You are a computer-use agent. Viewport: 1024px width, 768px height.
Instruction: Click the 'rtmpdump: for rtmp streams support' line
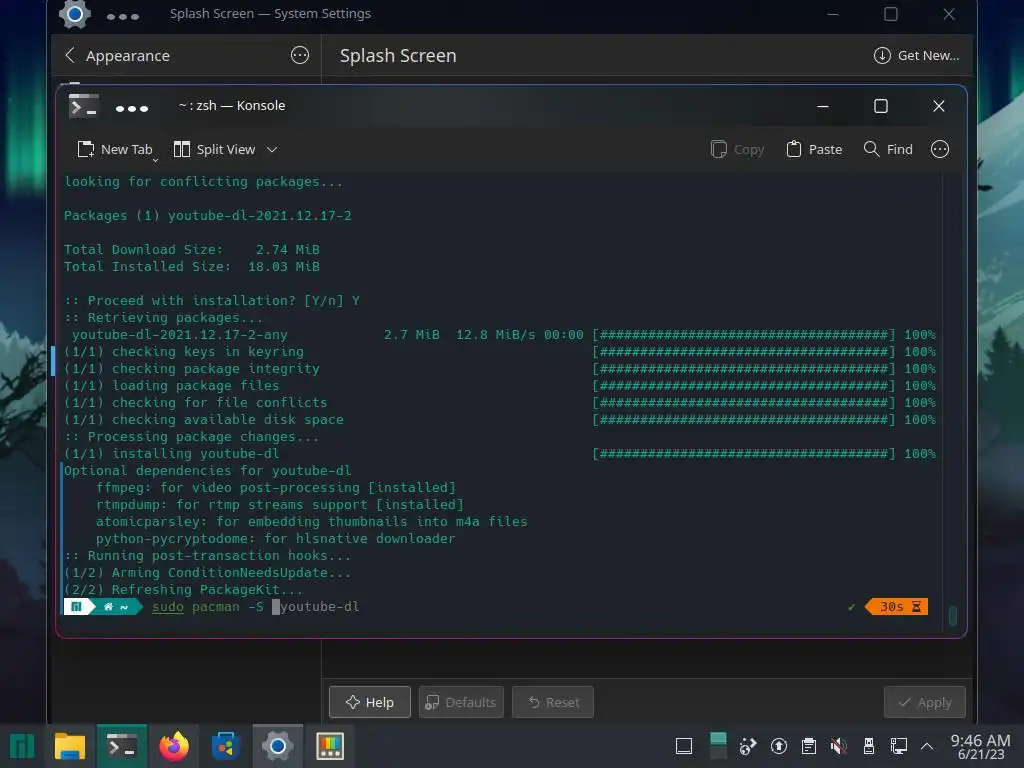pyautogui.click(x=280, y=504)
